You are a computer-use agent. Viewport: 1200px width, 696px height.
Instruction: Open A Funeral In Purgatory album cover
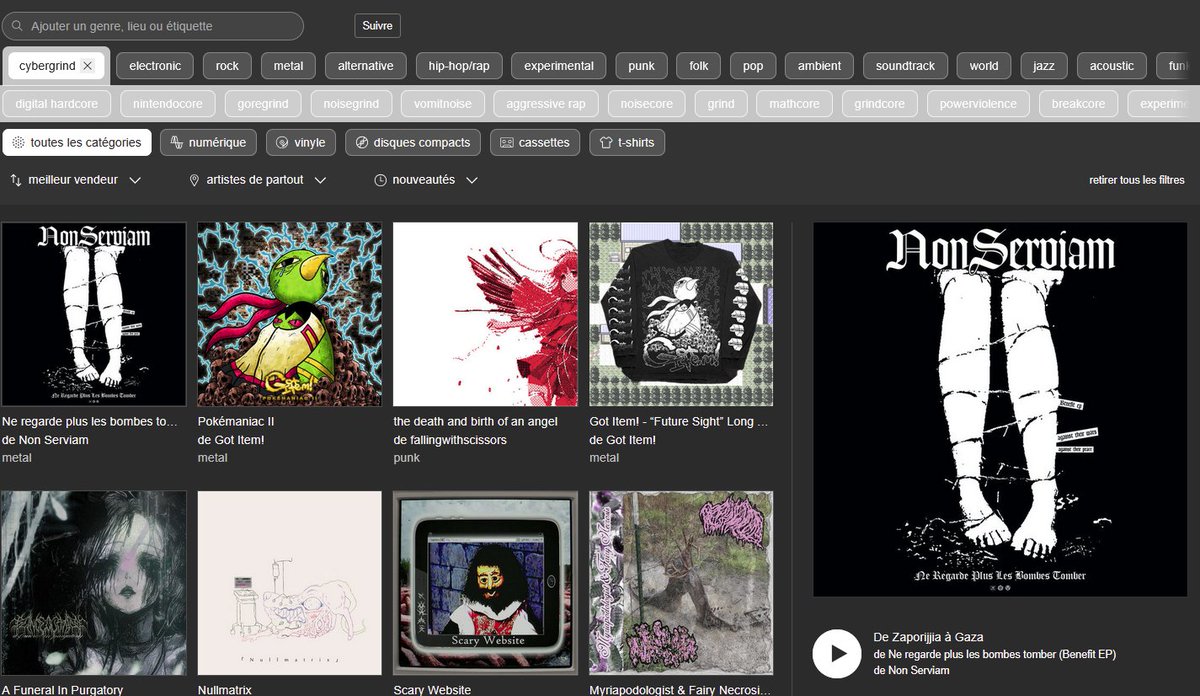tap(94, 583)
